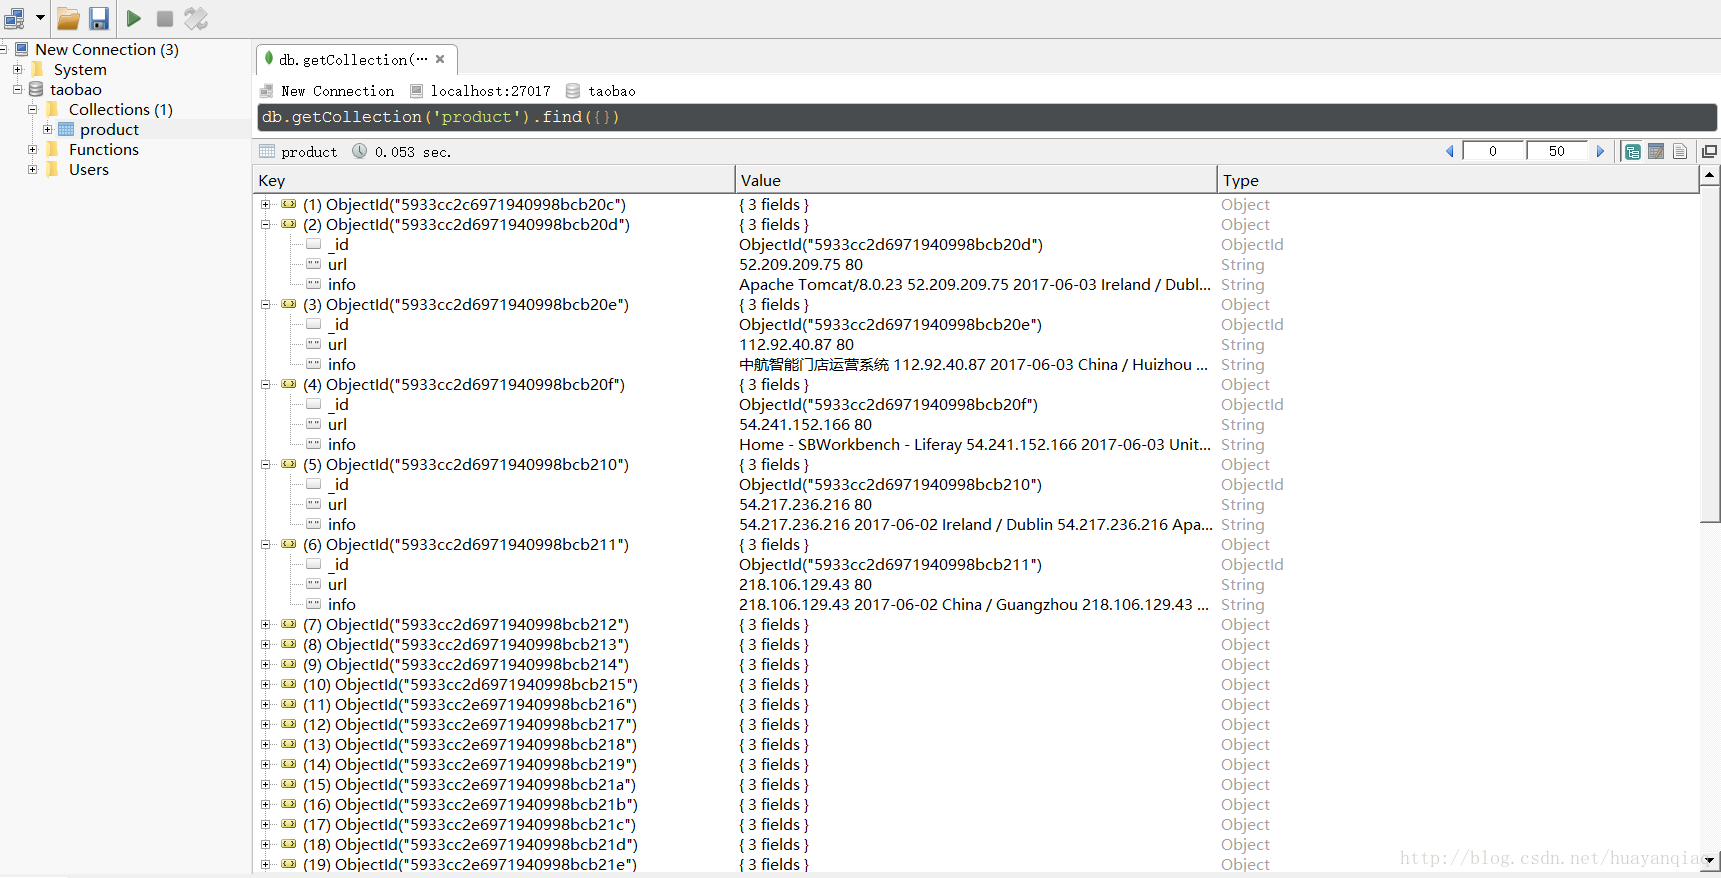The image size is (1721, 878).
Task: Click the Type column header
Action: click(1458, 180)
